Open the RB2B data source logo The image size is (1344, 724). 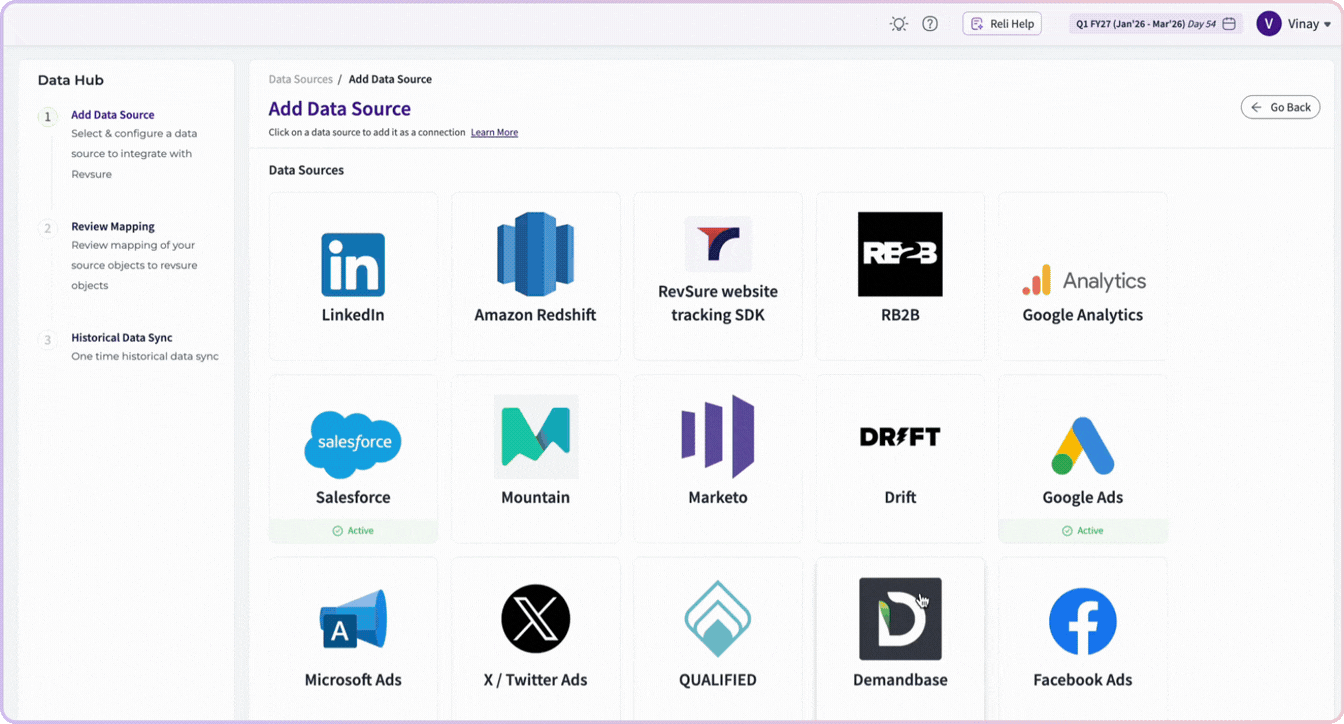point(900,254)
